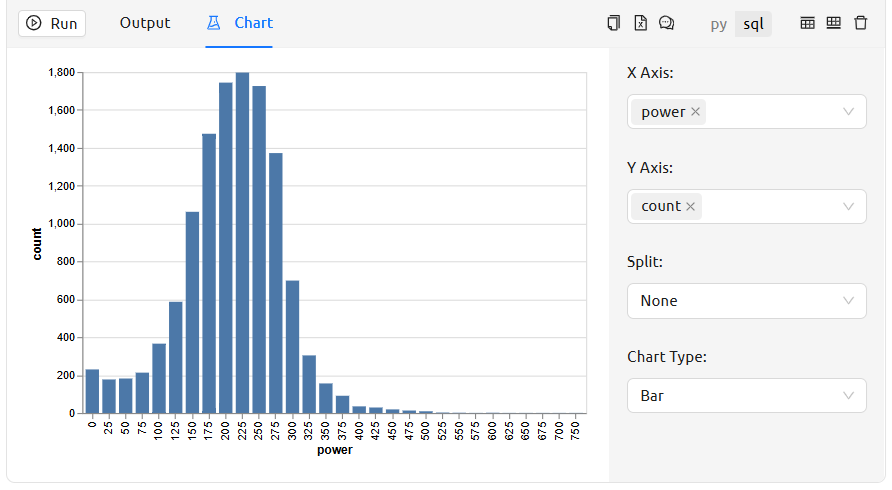The width and height of the screenshot is (892, 490).
Task: Click the insert cell below icon
Action: (833, 23)
